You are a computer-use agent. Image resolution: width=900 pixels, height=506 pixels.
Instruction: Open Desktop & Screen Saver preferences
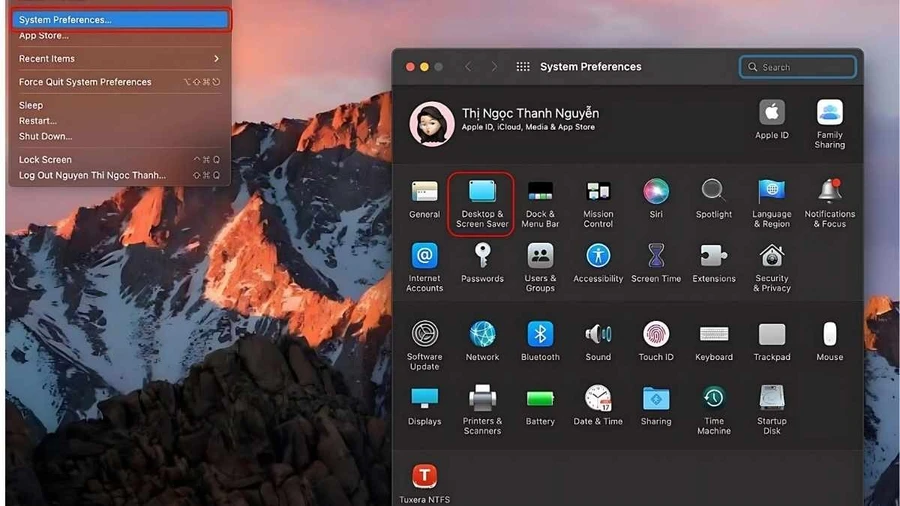pos(482,204)
